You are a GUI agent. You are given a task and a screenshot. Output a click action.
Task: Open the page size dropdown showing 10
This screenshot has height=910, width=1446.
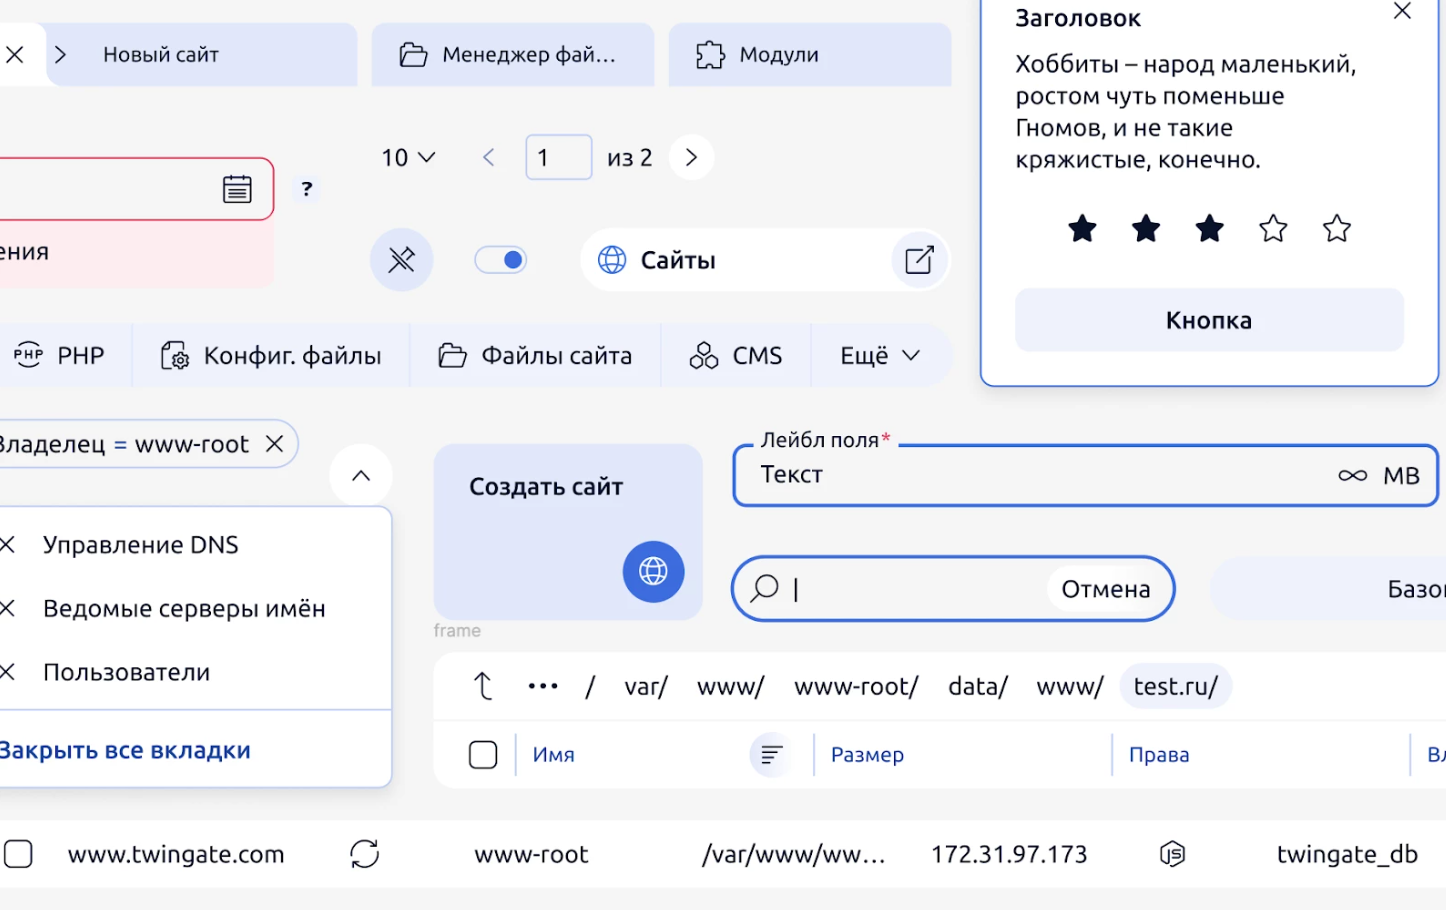[x=408, y=158]
